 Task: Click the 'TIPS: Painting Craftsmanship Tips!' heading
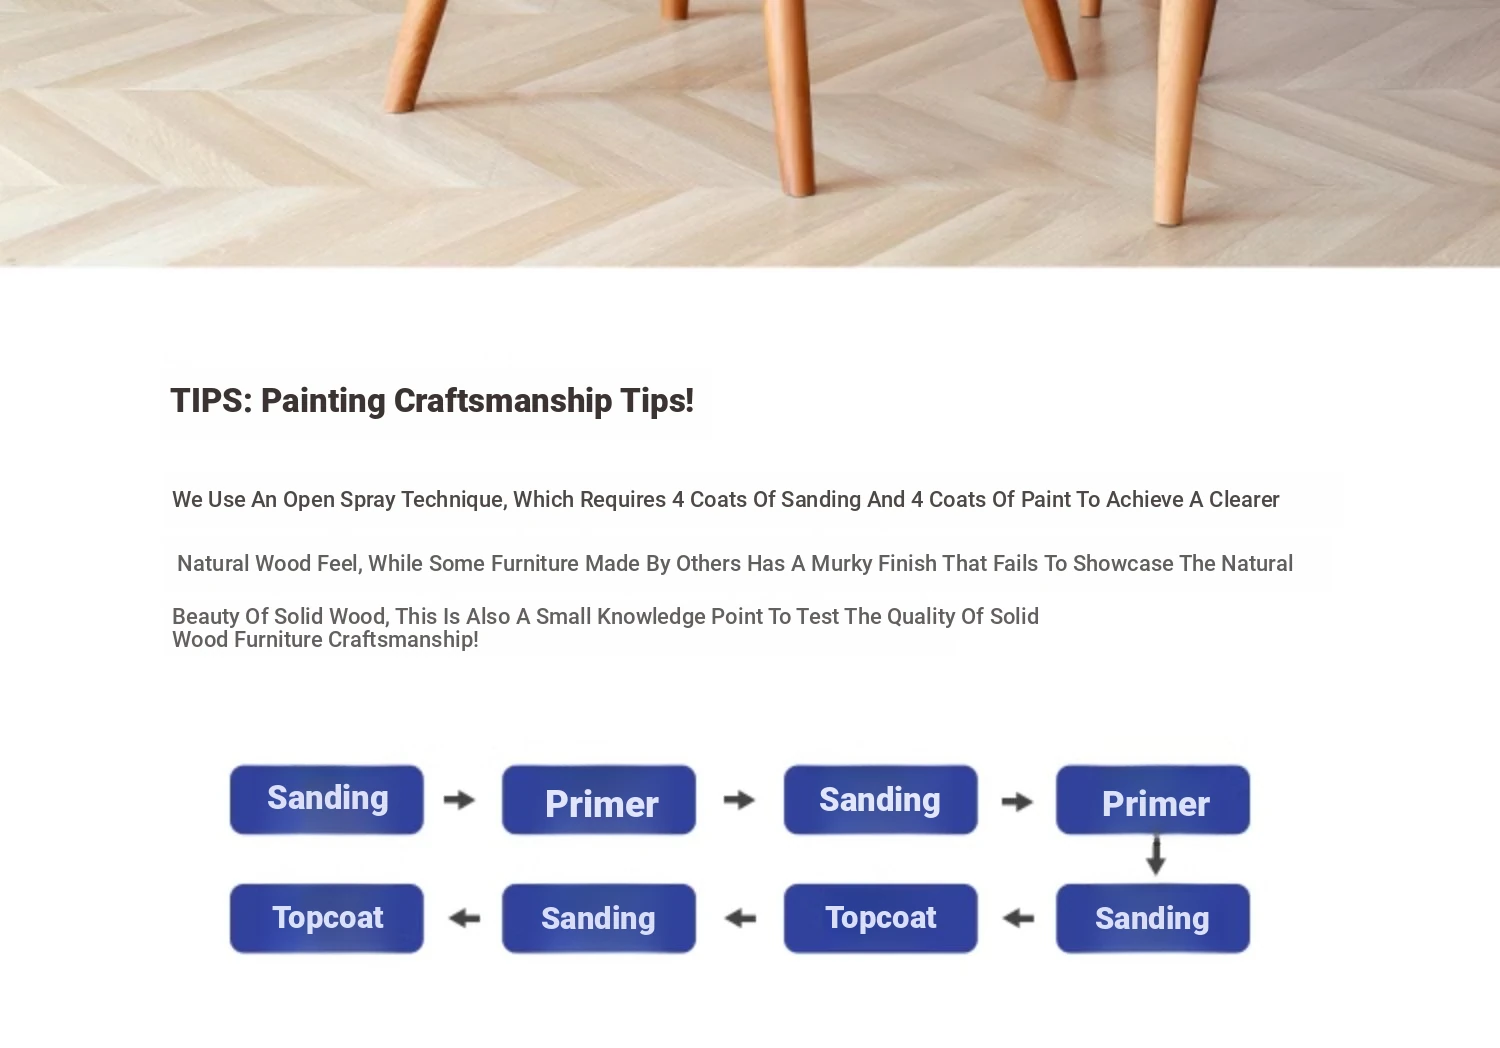[432, 401]
